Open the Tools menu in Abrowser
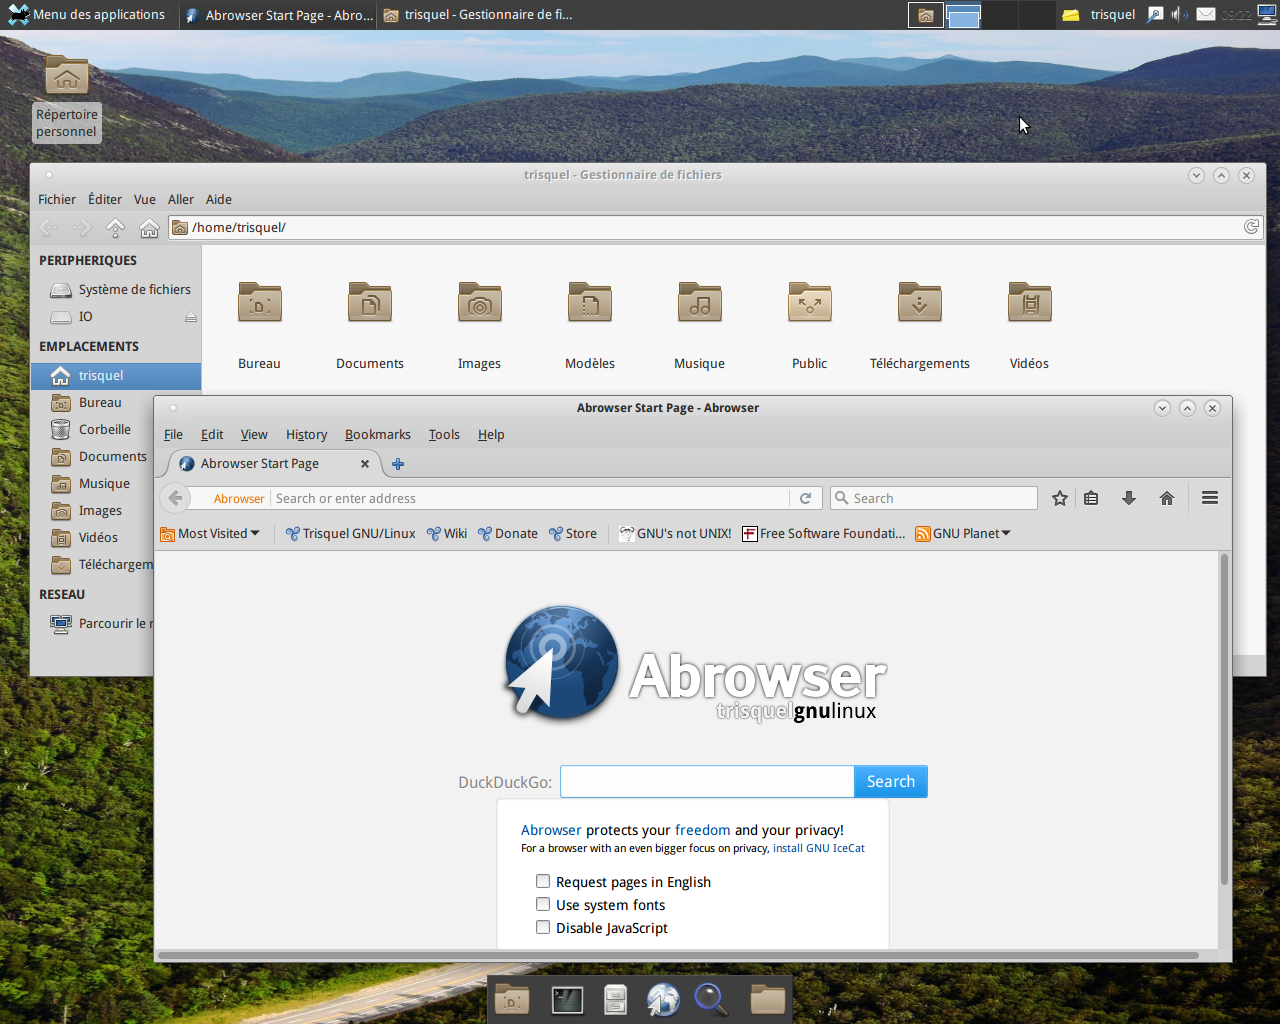 (x=444, y=435)
